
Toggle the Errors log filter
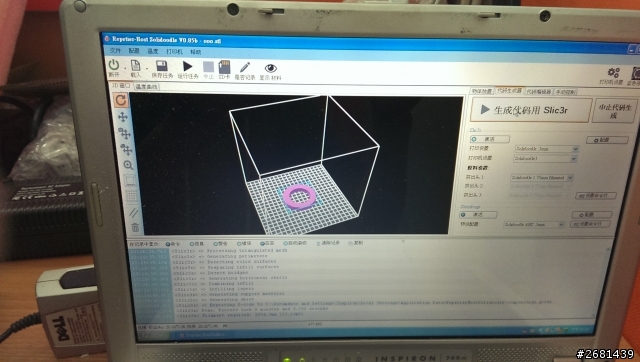pos(244,243)
